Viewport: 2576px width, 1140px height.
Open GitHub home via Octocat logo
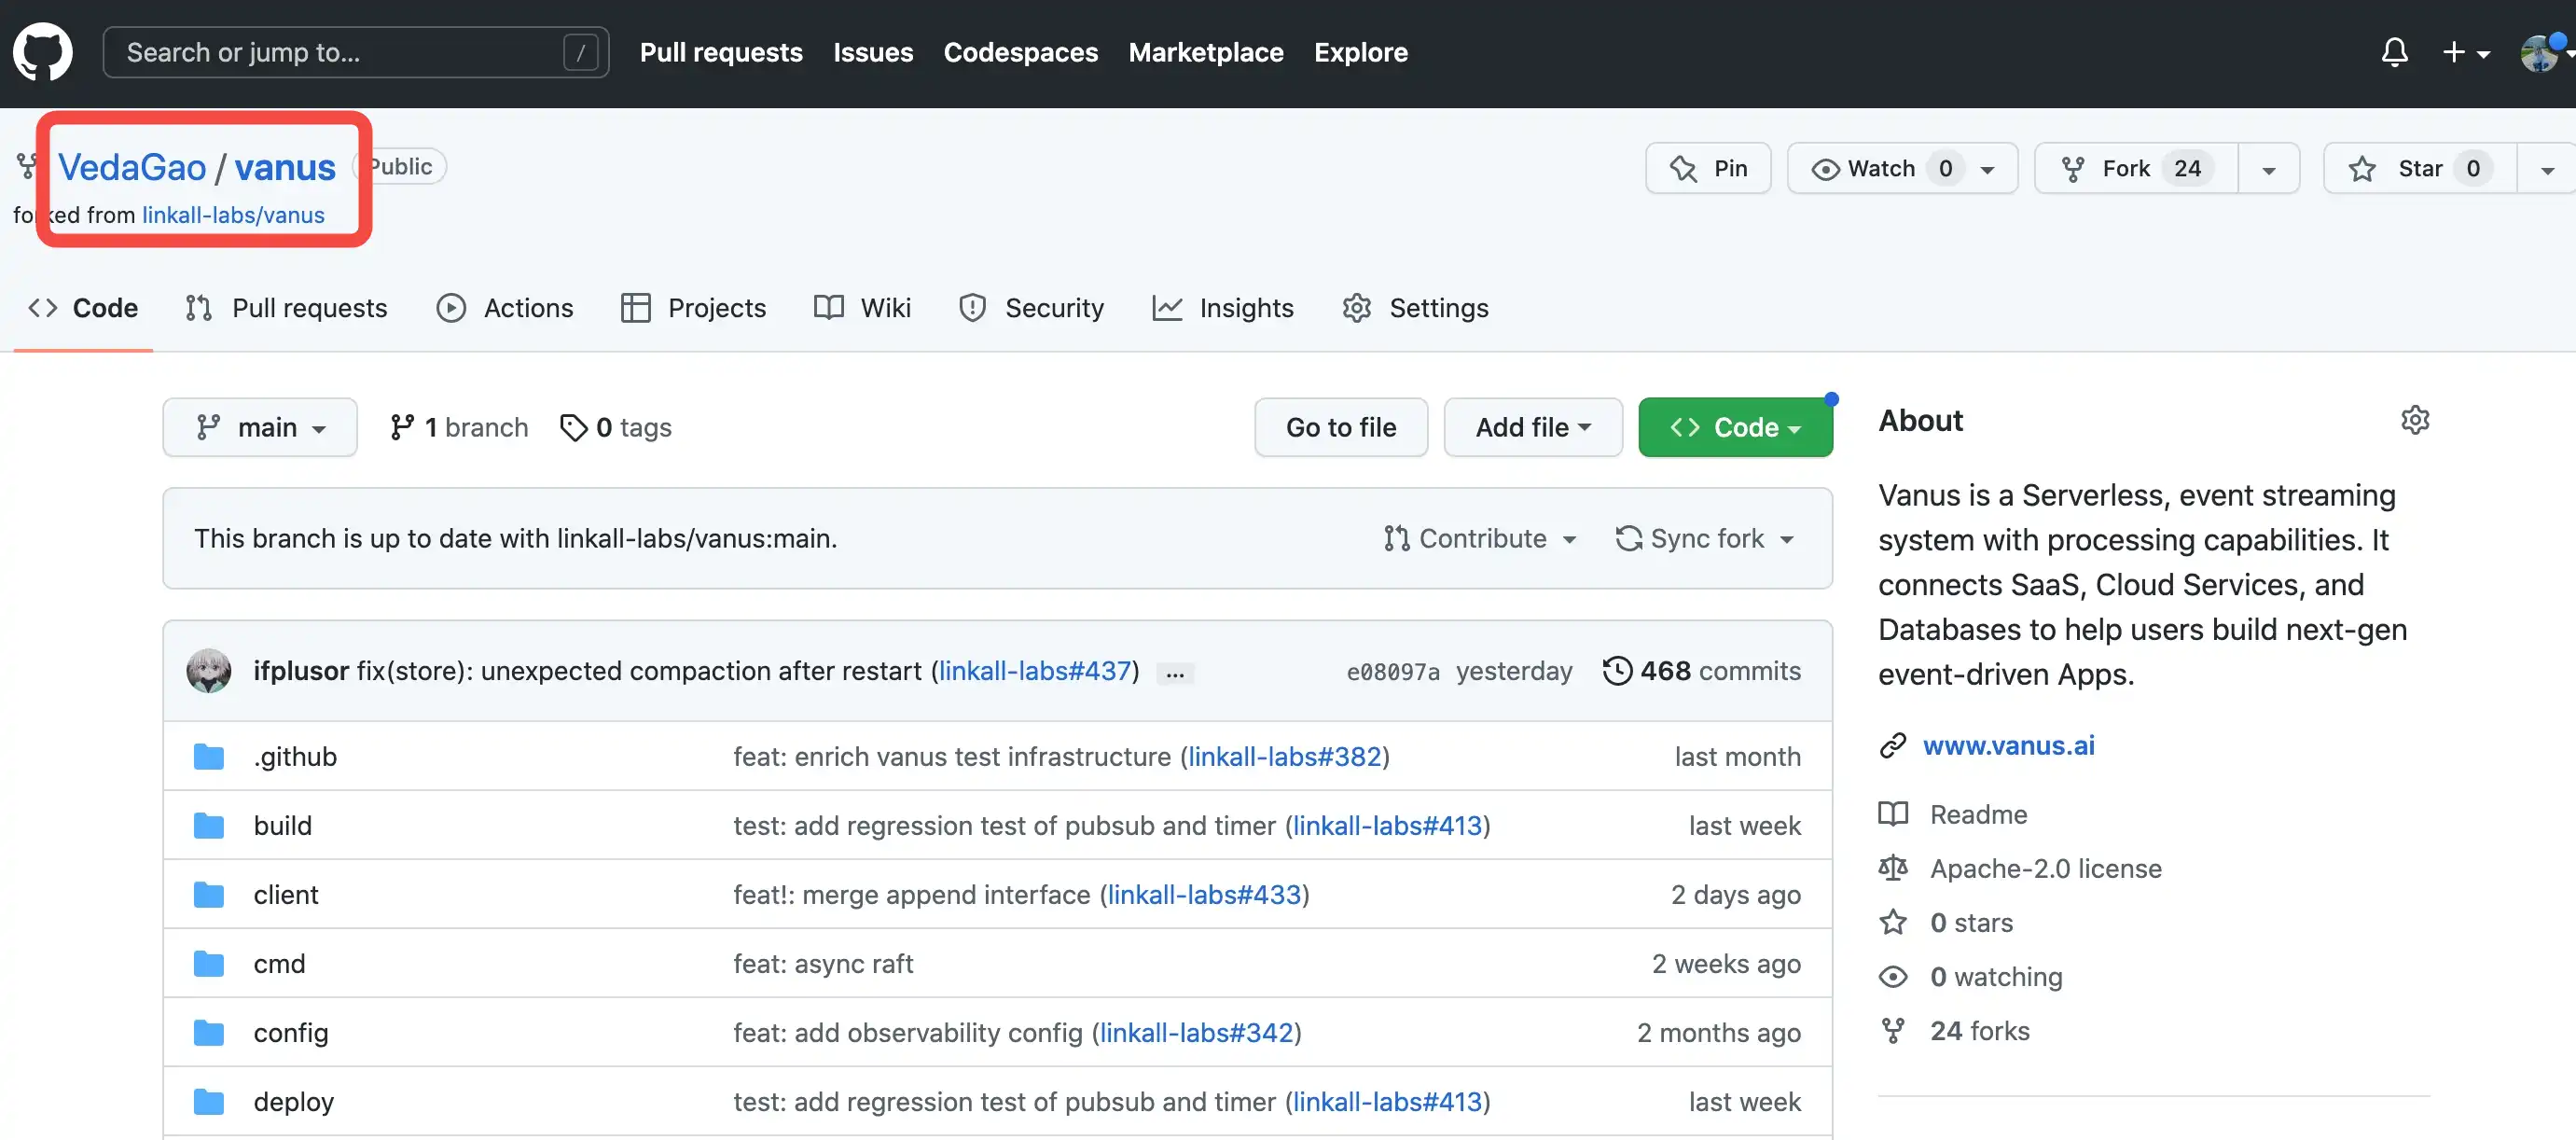point(42,52)
